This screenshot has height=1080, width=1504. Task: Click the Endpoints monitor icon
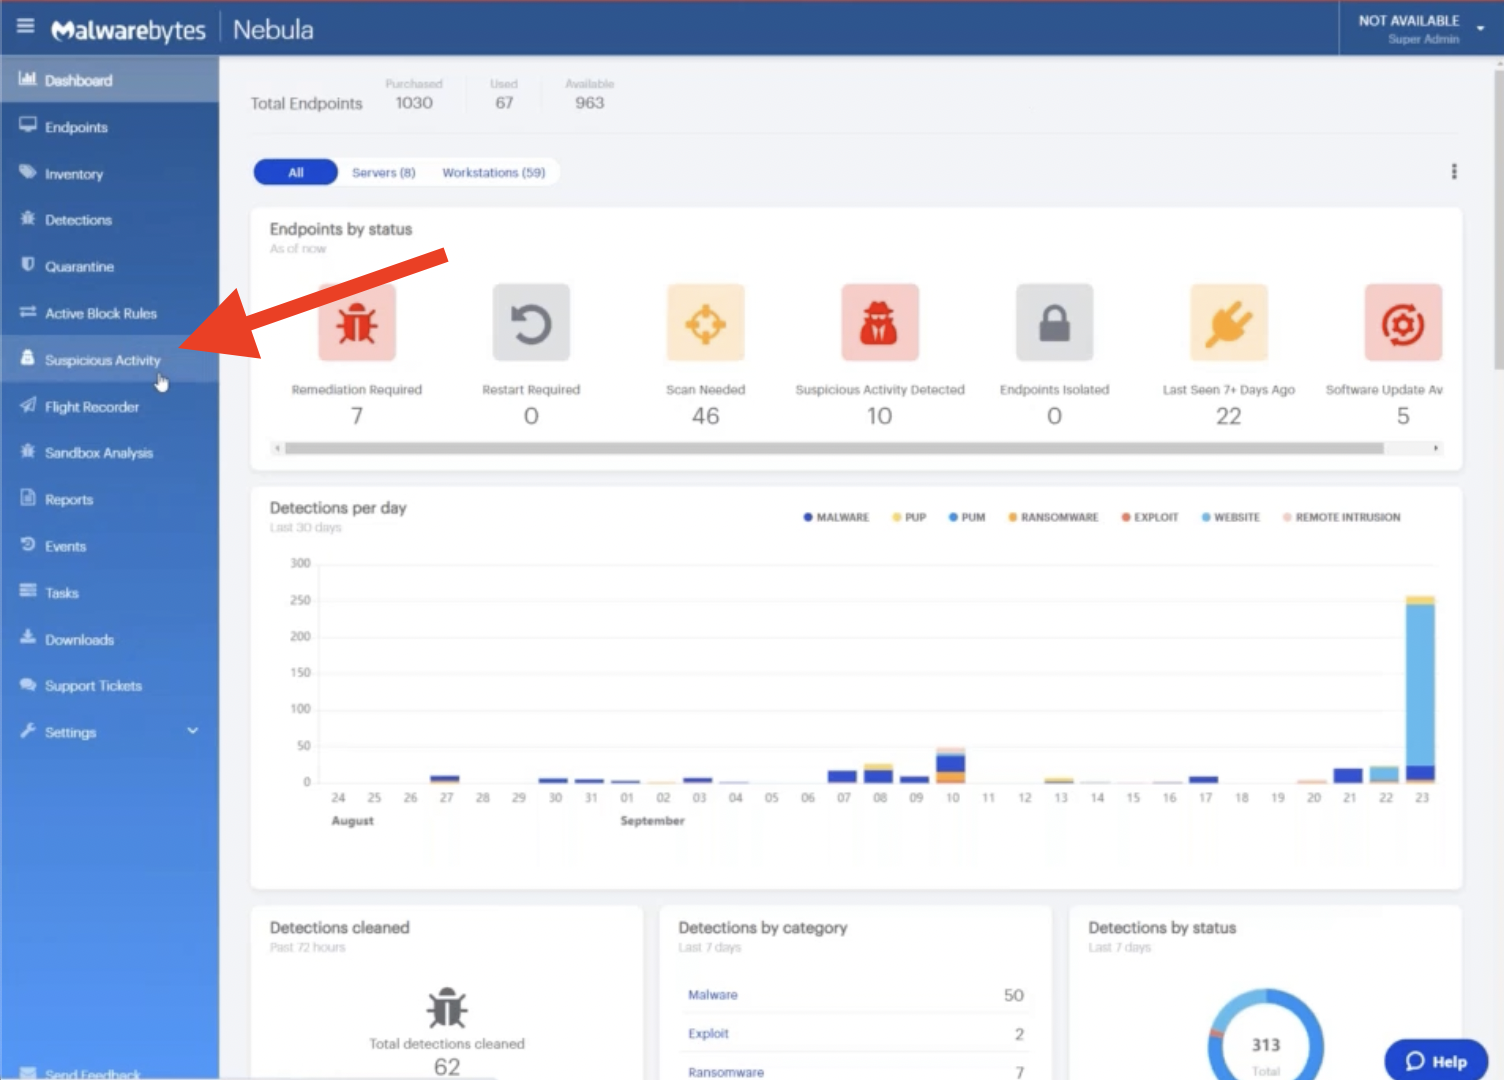(x=27, y=126)
